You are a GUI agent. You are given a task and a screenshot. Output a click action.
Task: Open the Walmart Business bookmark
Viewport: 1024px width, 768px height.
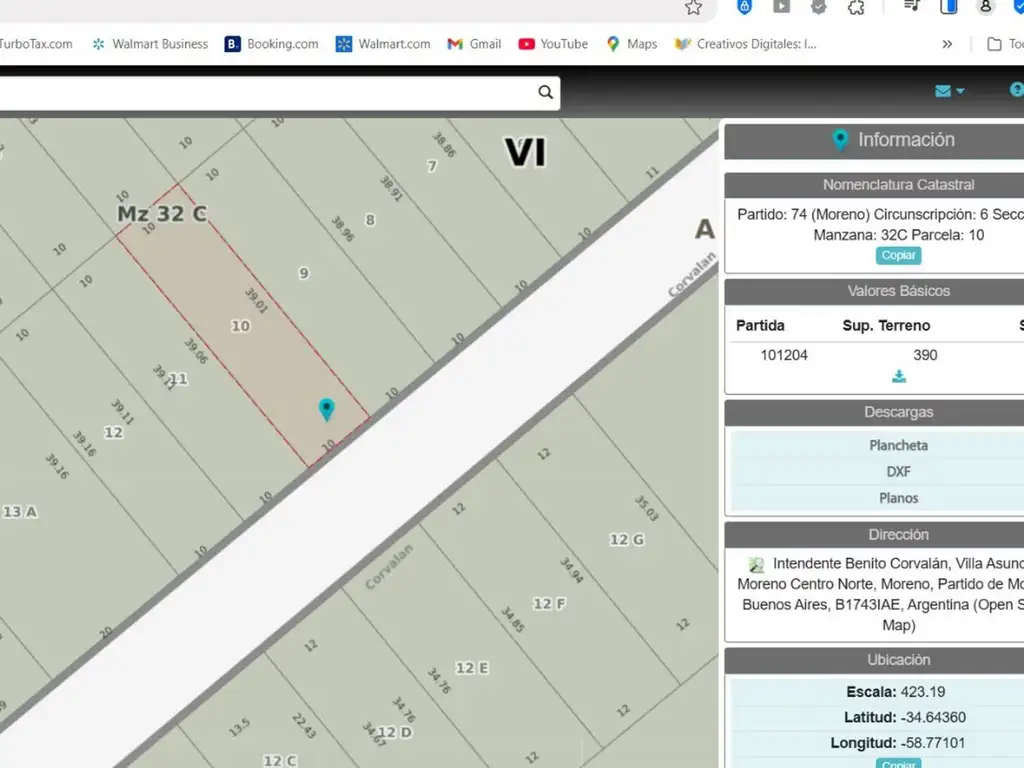point(150,44)
